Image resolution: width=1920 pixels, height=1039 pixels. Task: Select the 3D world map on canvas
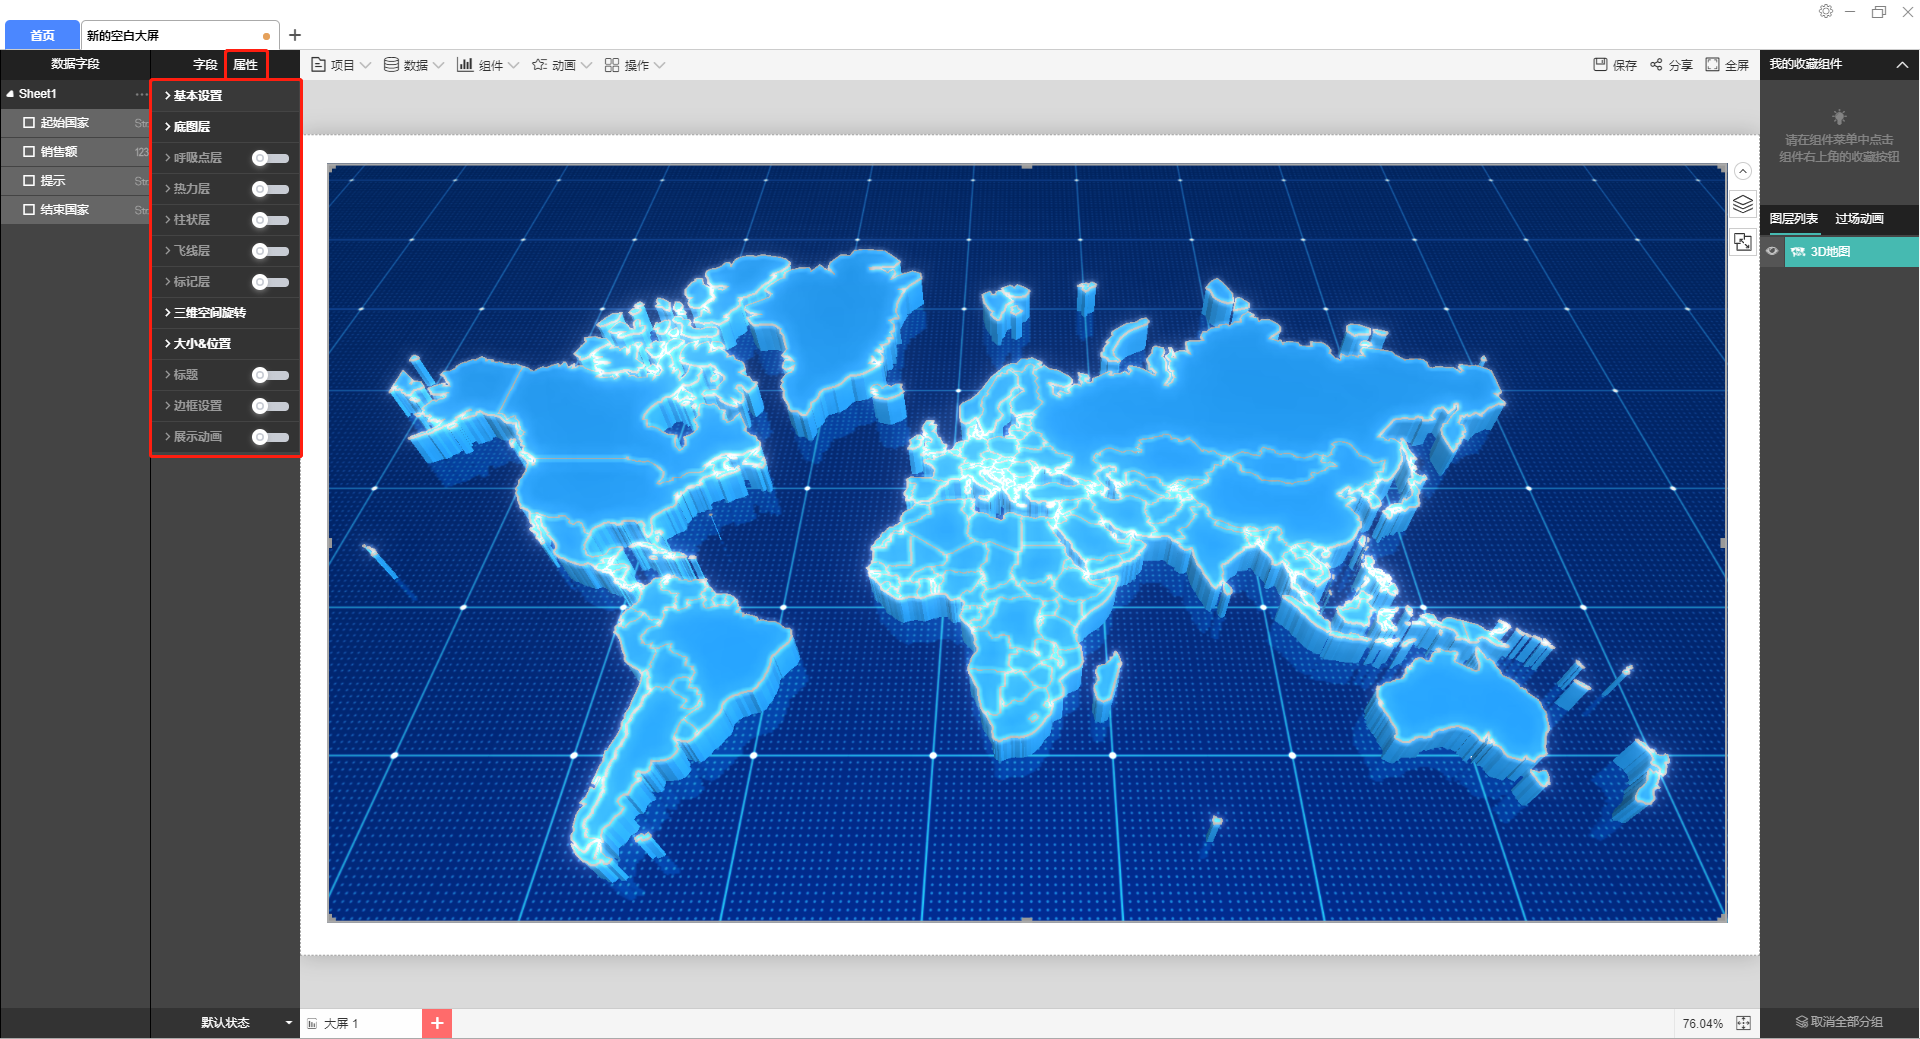tap(1027, 543)
